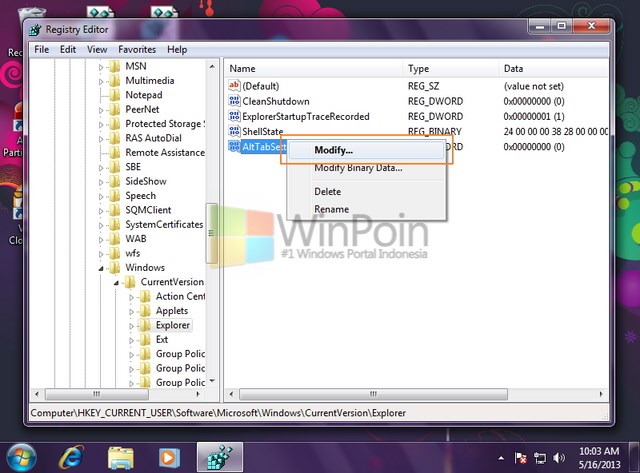640x473 pixels.
Task: Choose Rename in the context menu
Action: point(366,209)
